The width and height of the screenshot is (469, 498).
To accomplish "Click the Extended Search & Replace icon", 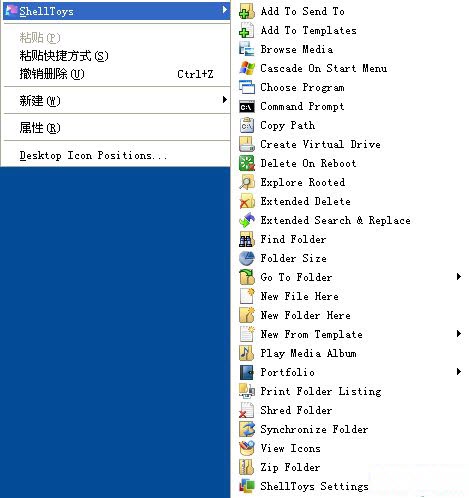I will pos(247,221).
